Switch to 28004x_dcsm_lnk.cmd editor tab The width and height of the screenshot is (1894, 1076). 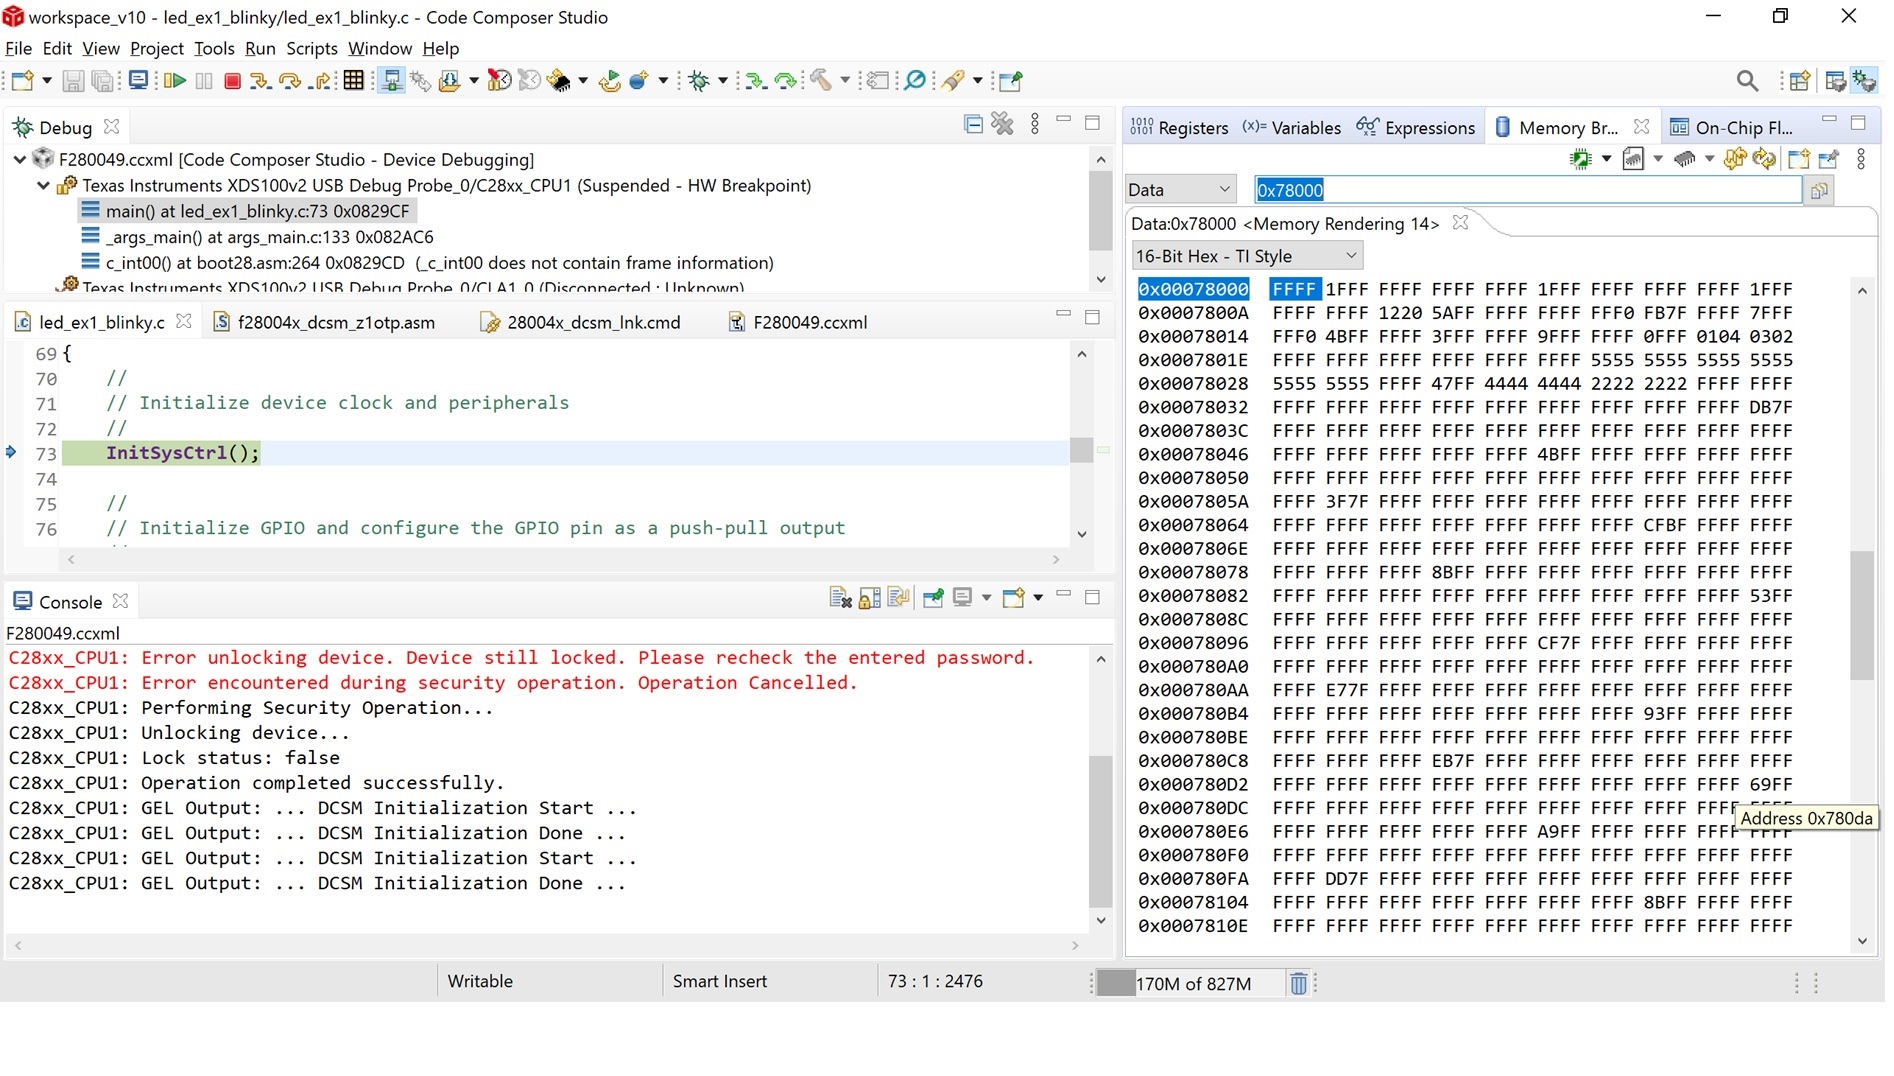click(580, 322)
